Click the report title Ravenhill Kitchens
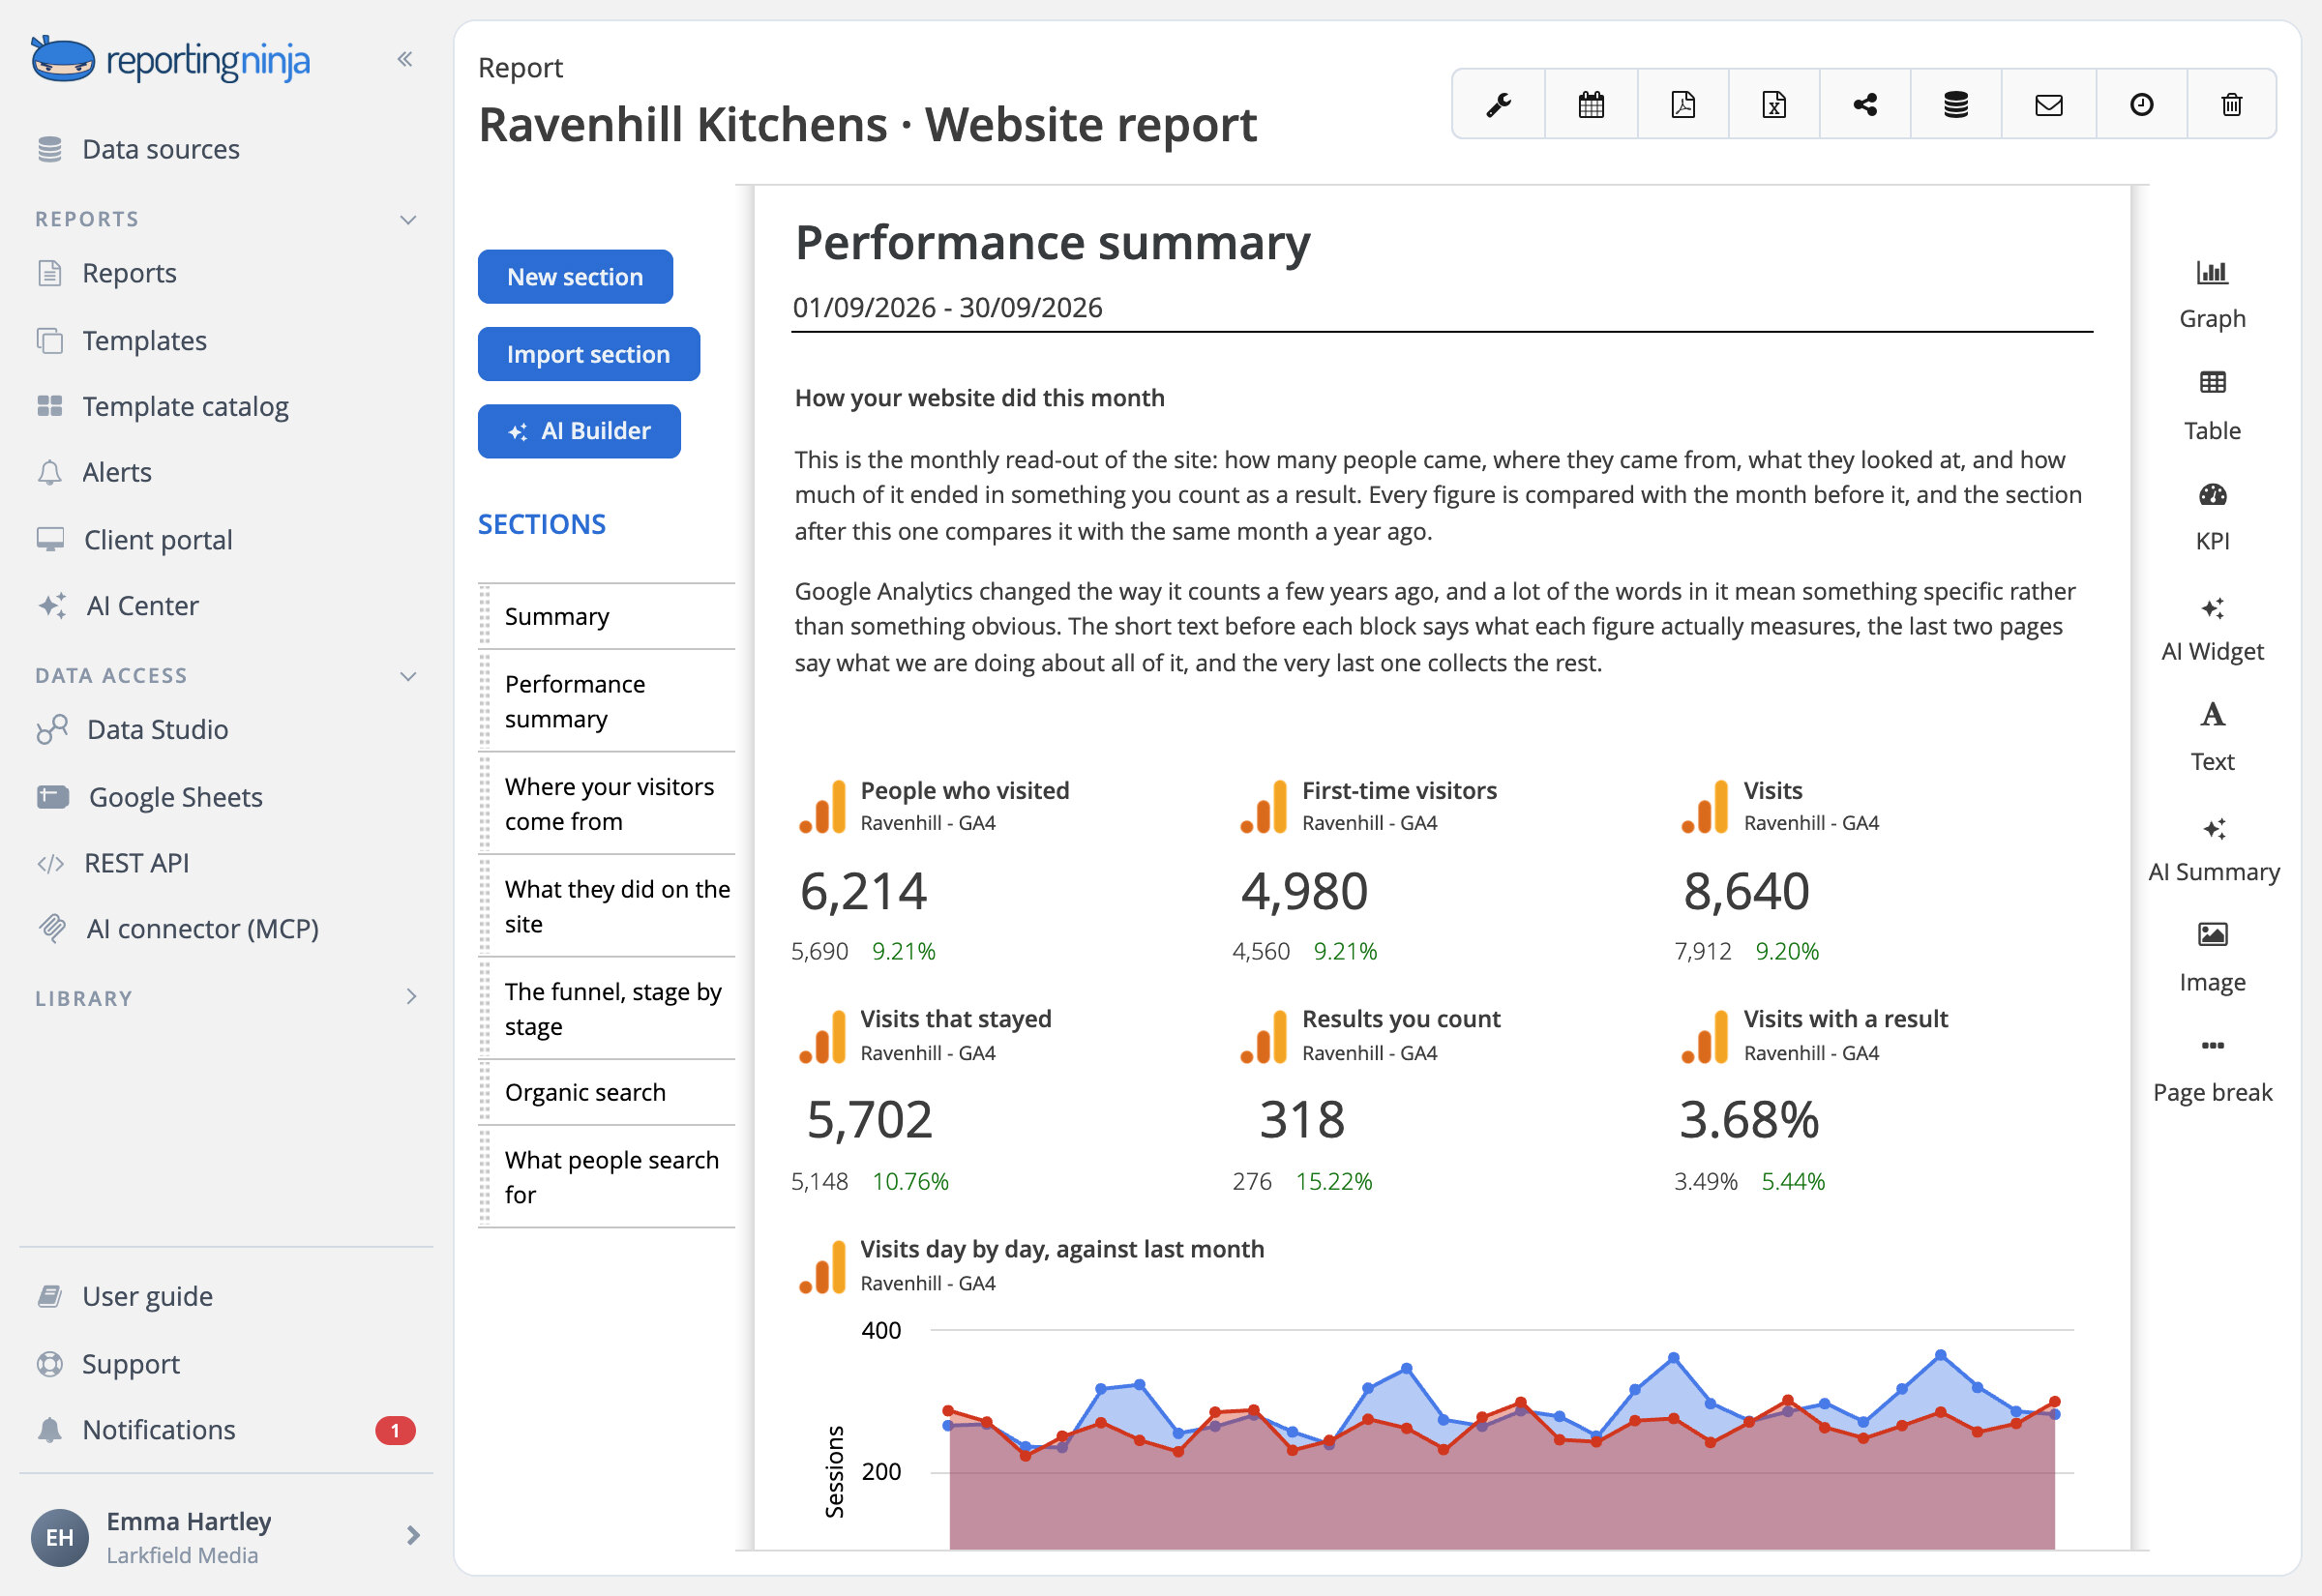 coord(867,125)
